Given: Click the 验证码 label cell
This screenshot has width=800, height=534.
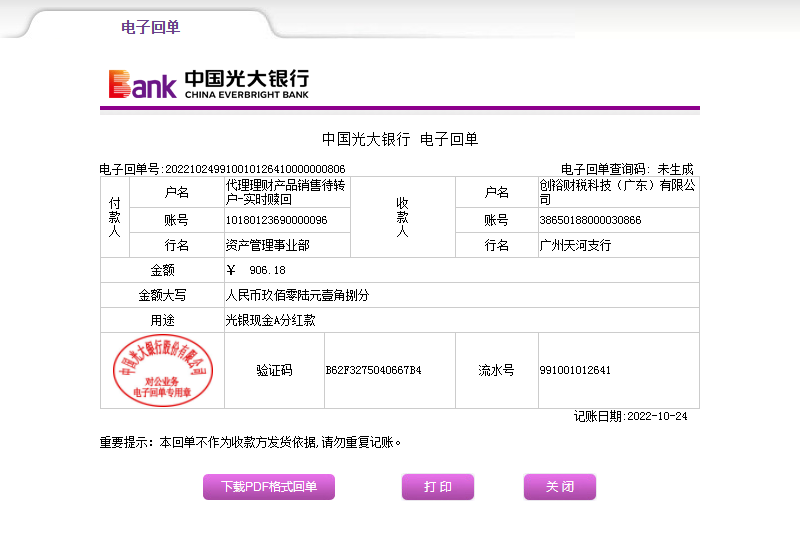Looking at the screenshot, I should point(274,370).
